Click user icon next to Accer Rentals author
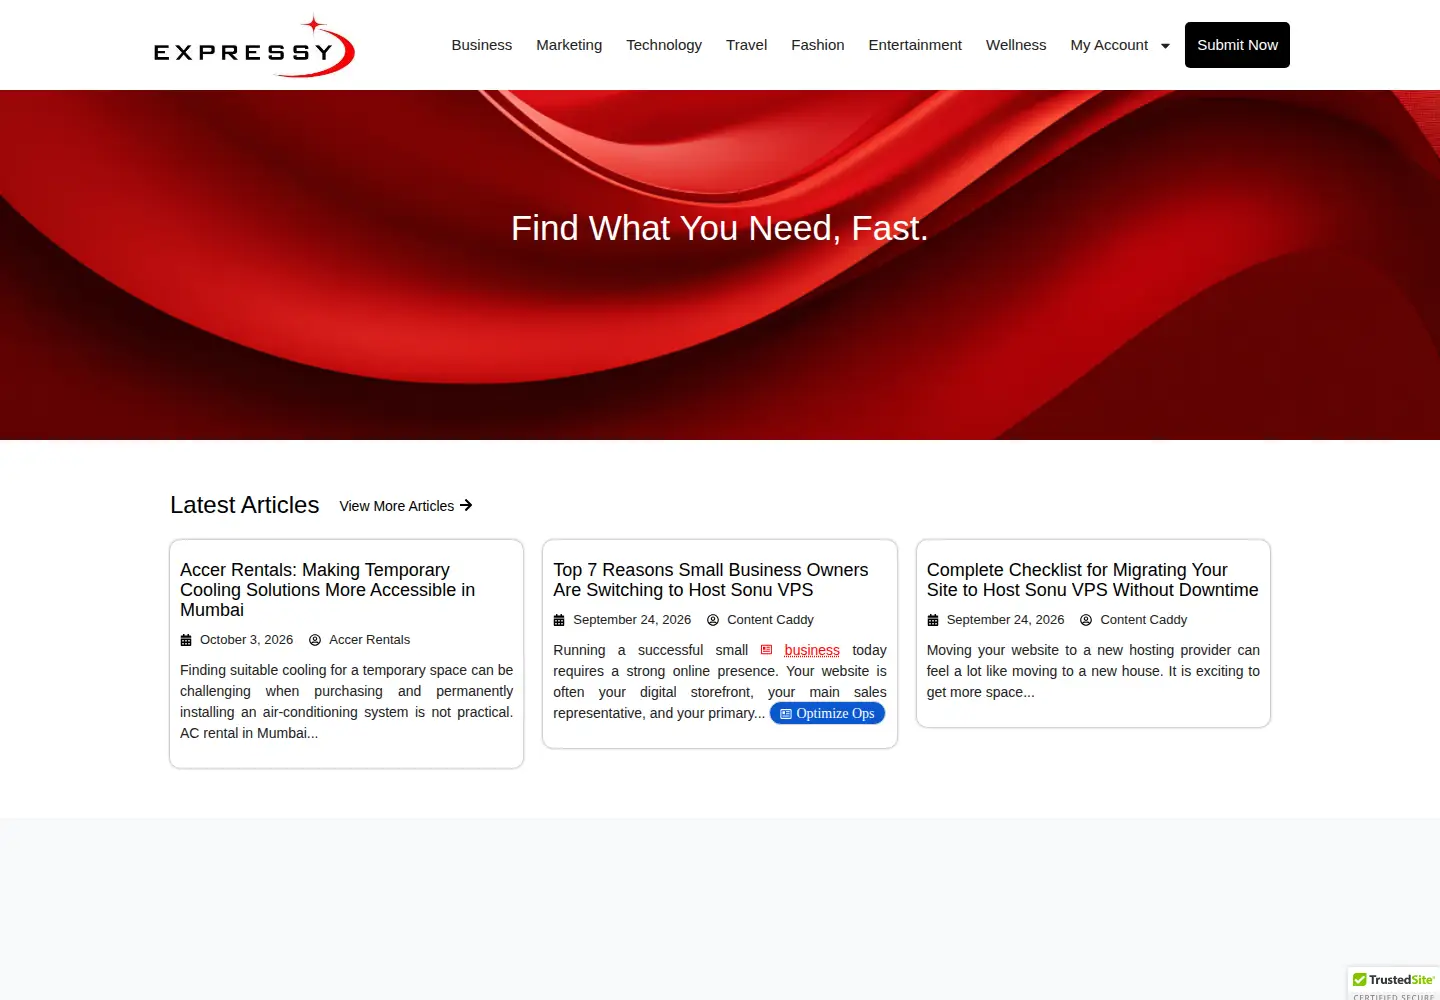This screenshot has height=1000, width=1440. pos(315,640)
